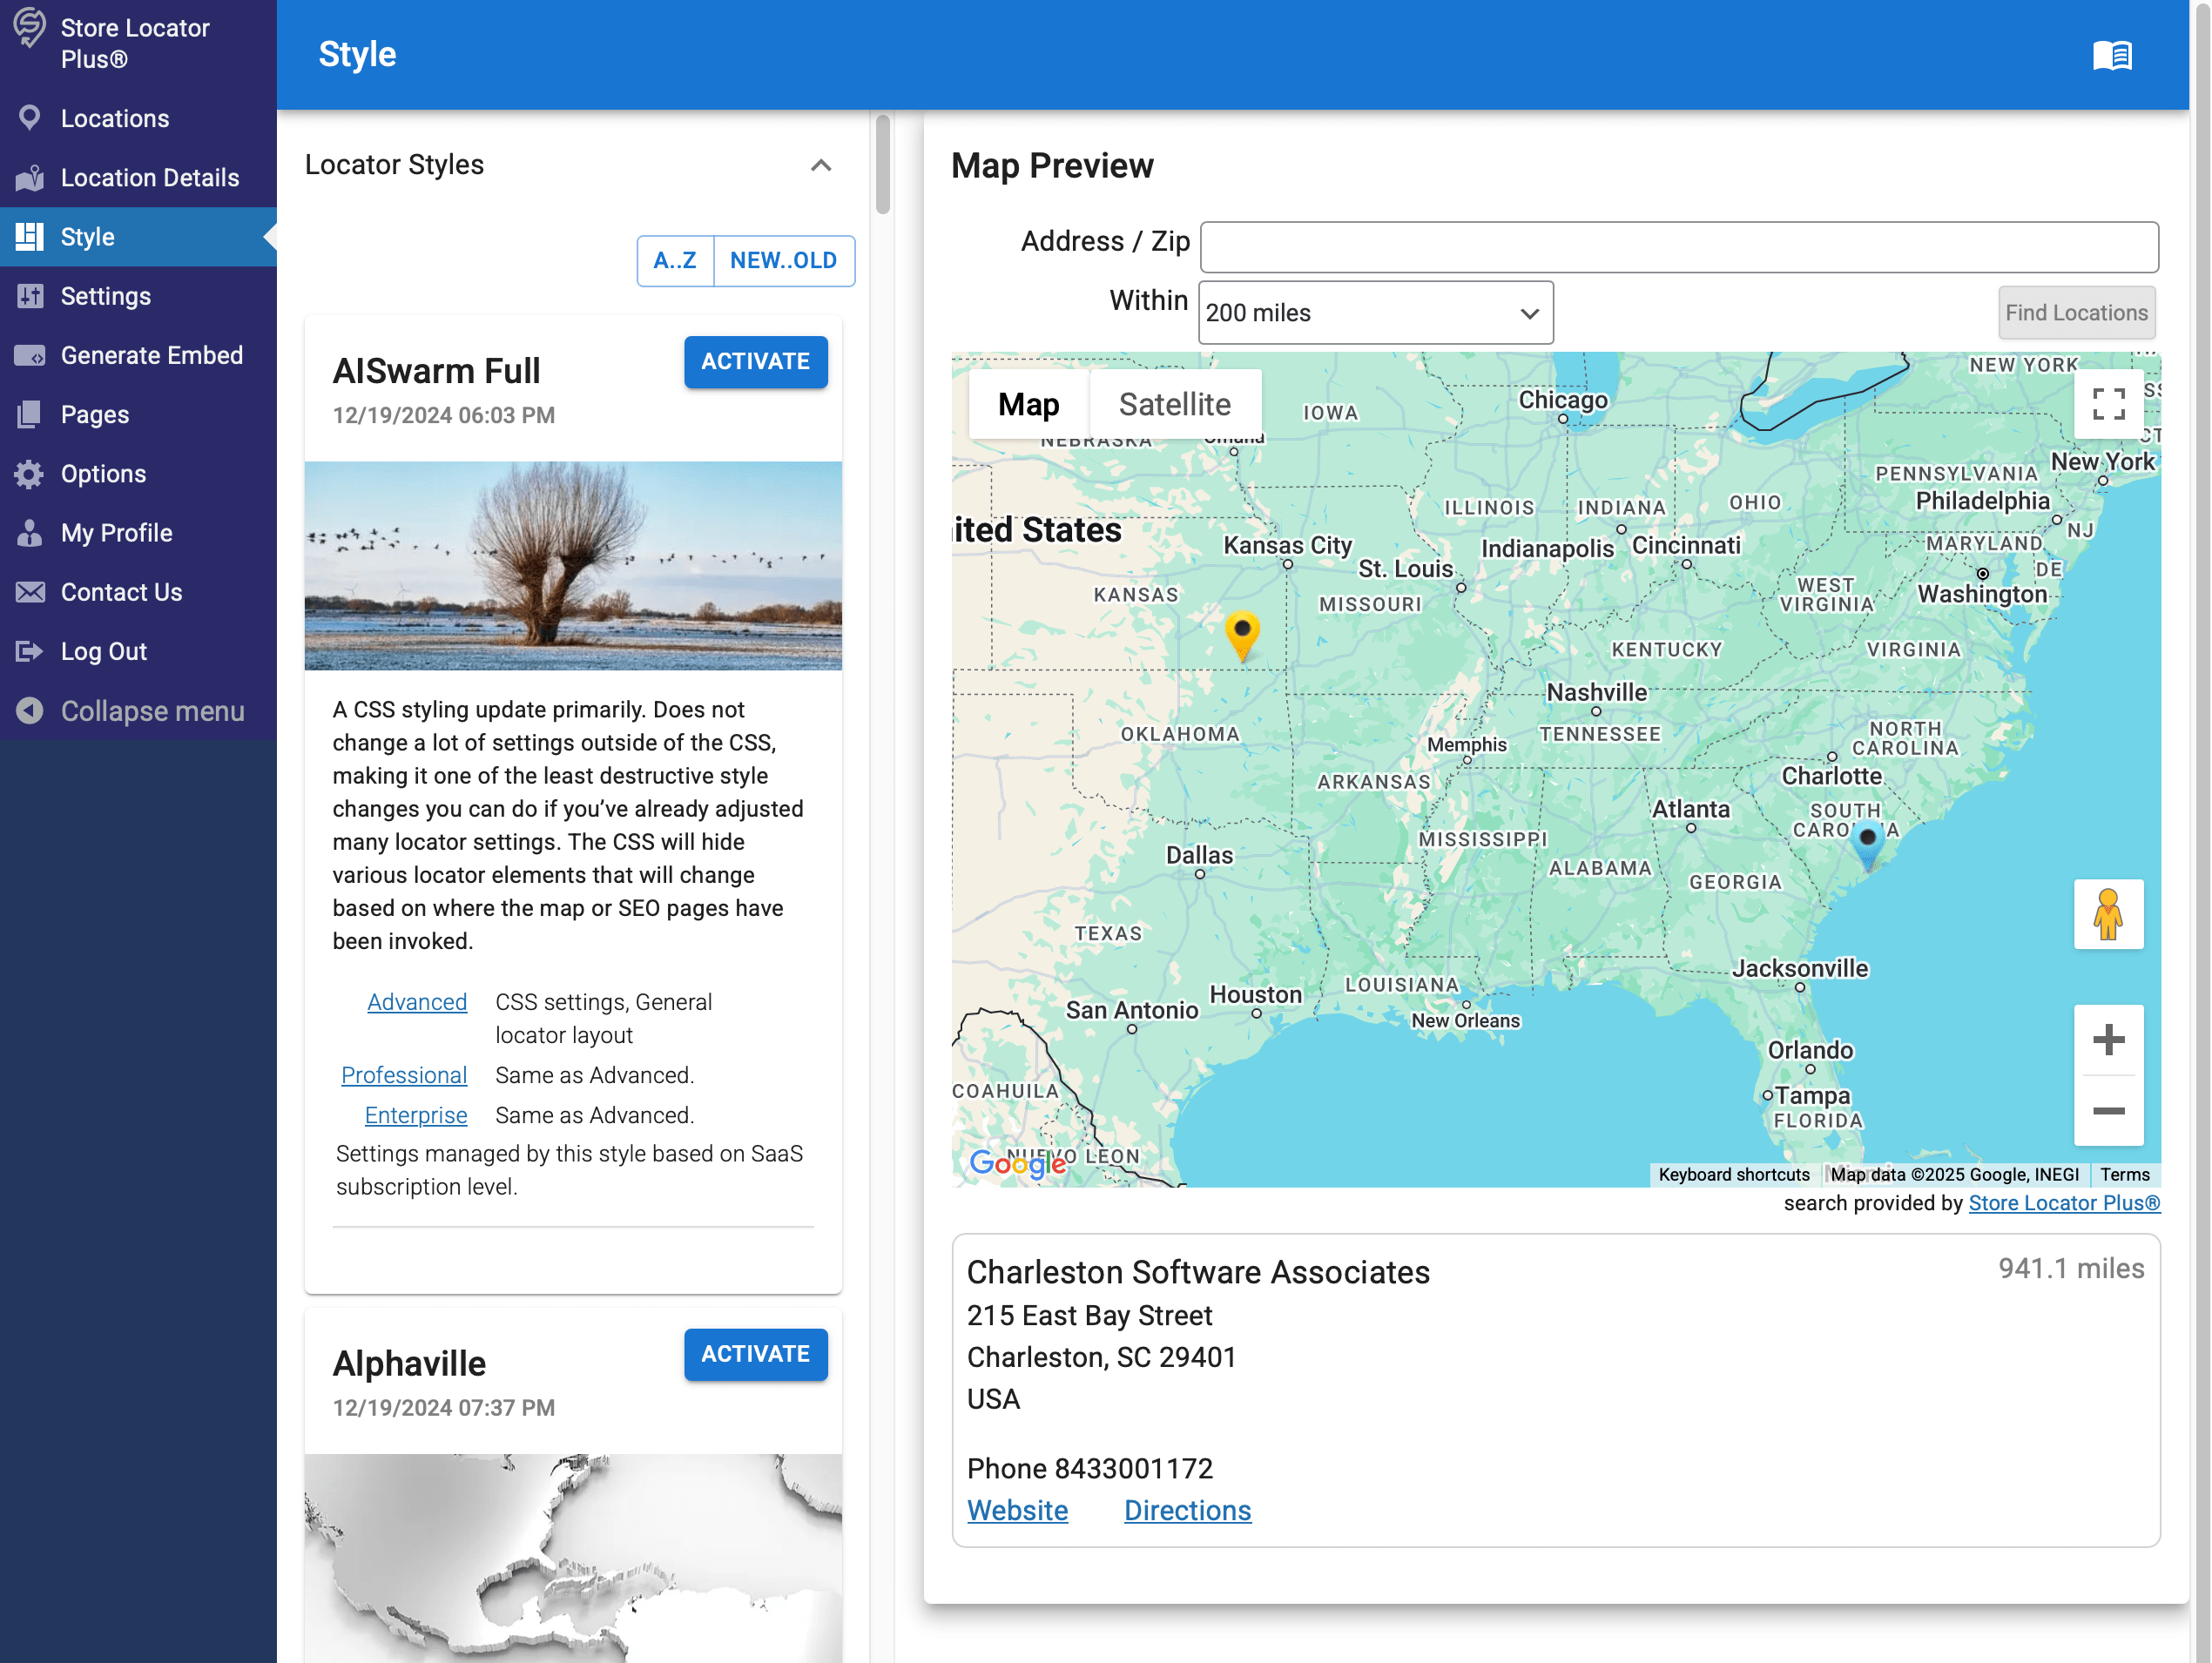Open Generate Embed in sidebar

tap(151, 355)
